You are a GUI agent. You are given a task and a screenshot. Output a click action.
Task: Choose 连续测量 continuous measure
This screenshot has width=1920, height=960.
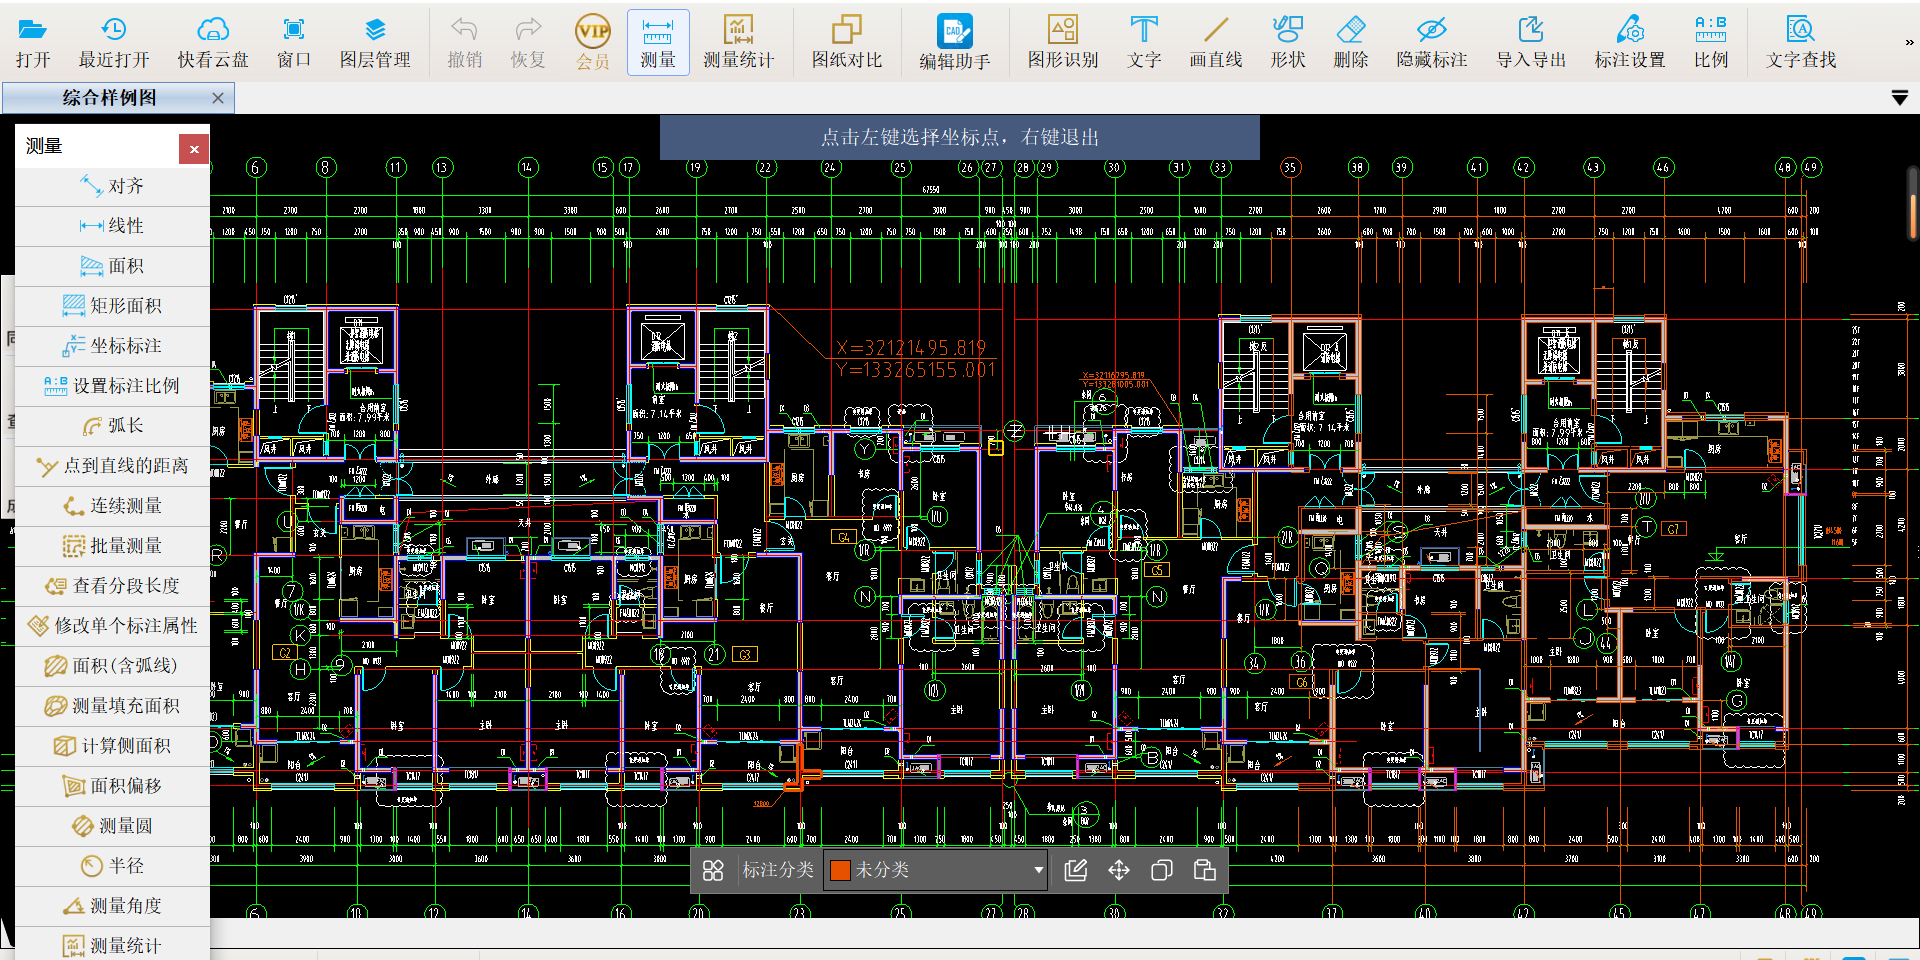tap(112, 506)
